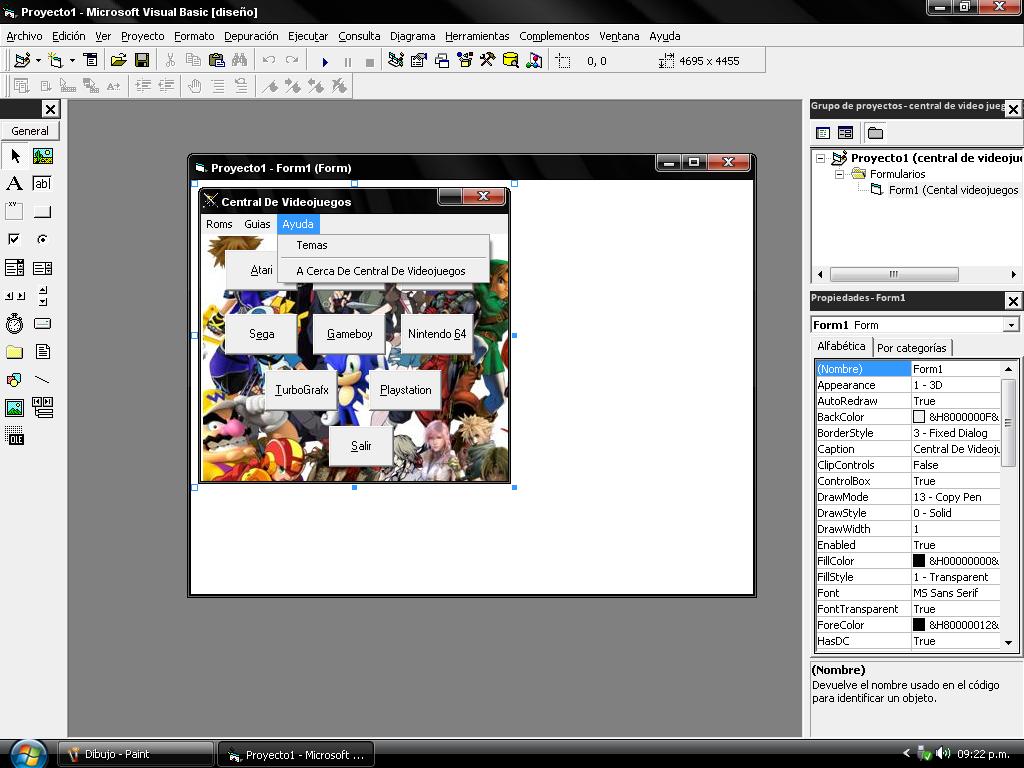The width and height of the screenshot is (1024, 768).
Task: Select the Image control tool
Action: click(x=14, y=408)
